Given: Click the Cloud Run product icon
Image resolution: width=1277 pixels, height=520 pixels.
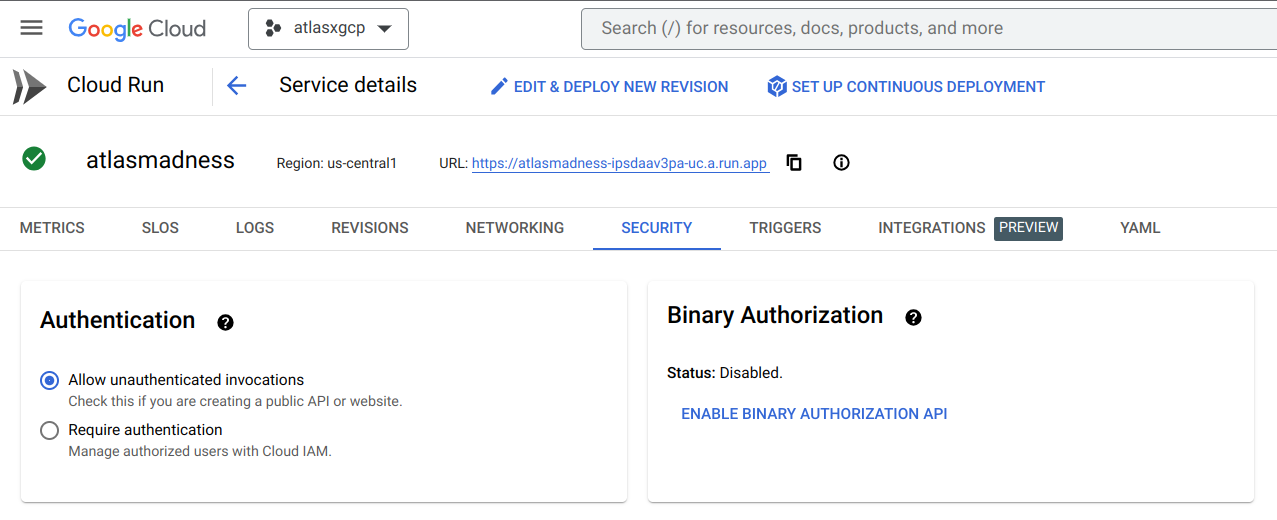Looking at the screenshot, I should coord(29,87).
